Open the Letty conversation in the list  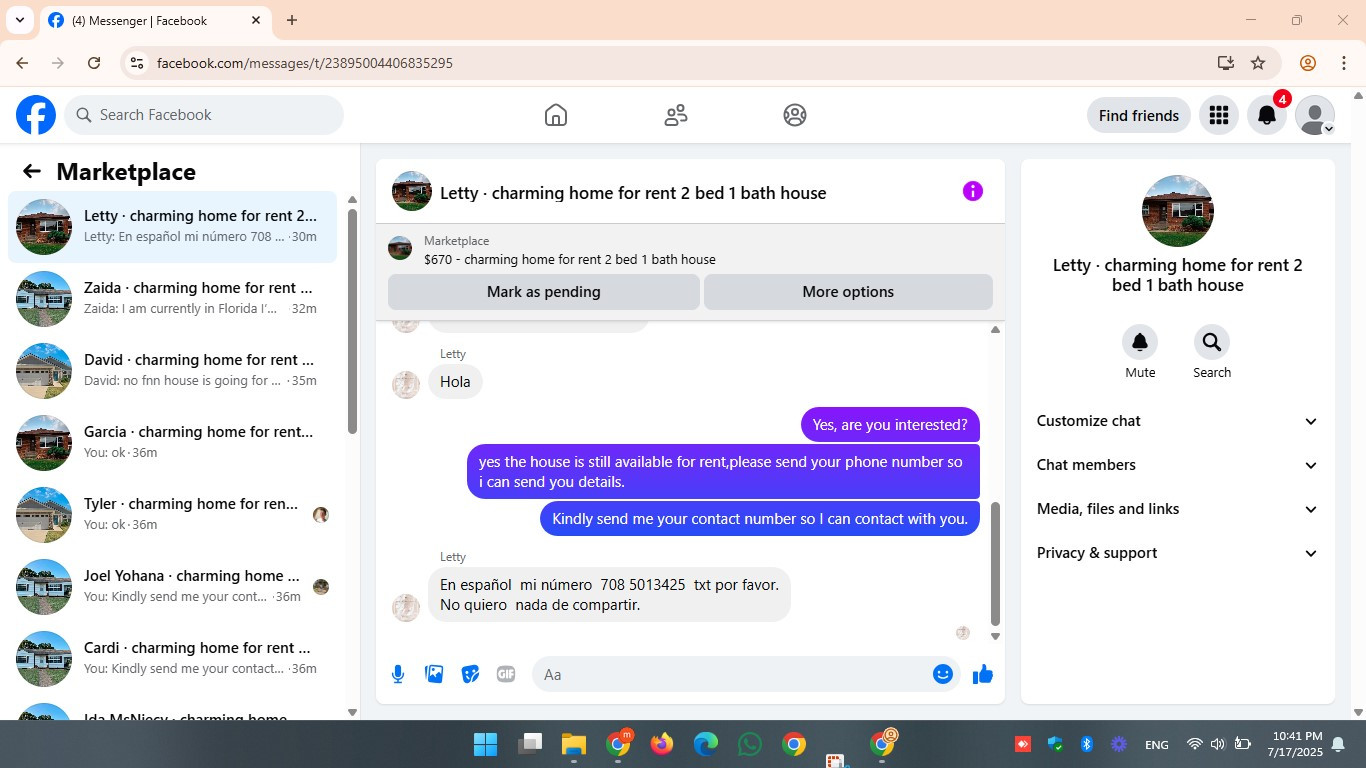pyautogui.click(x=173, y=227)
